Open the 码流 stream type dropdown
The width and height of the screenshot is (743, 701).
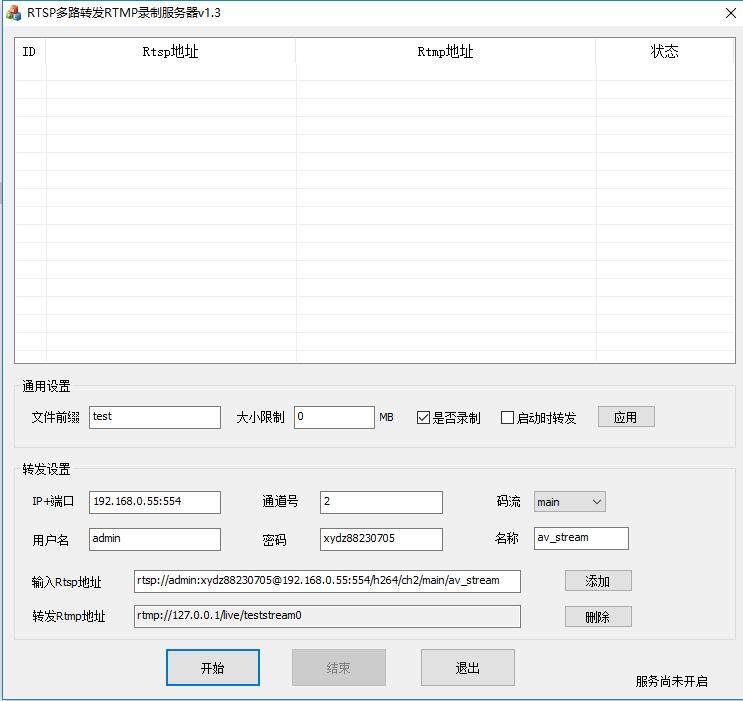(569, 502)
